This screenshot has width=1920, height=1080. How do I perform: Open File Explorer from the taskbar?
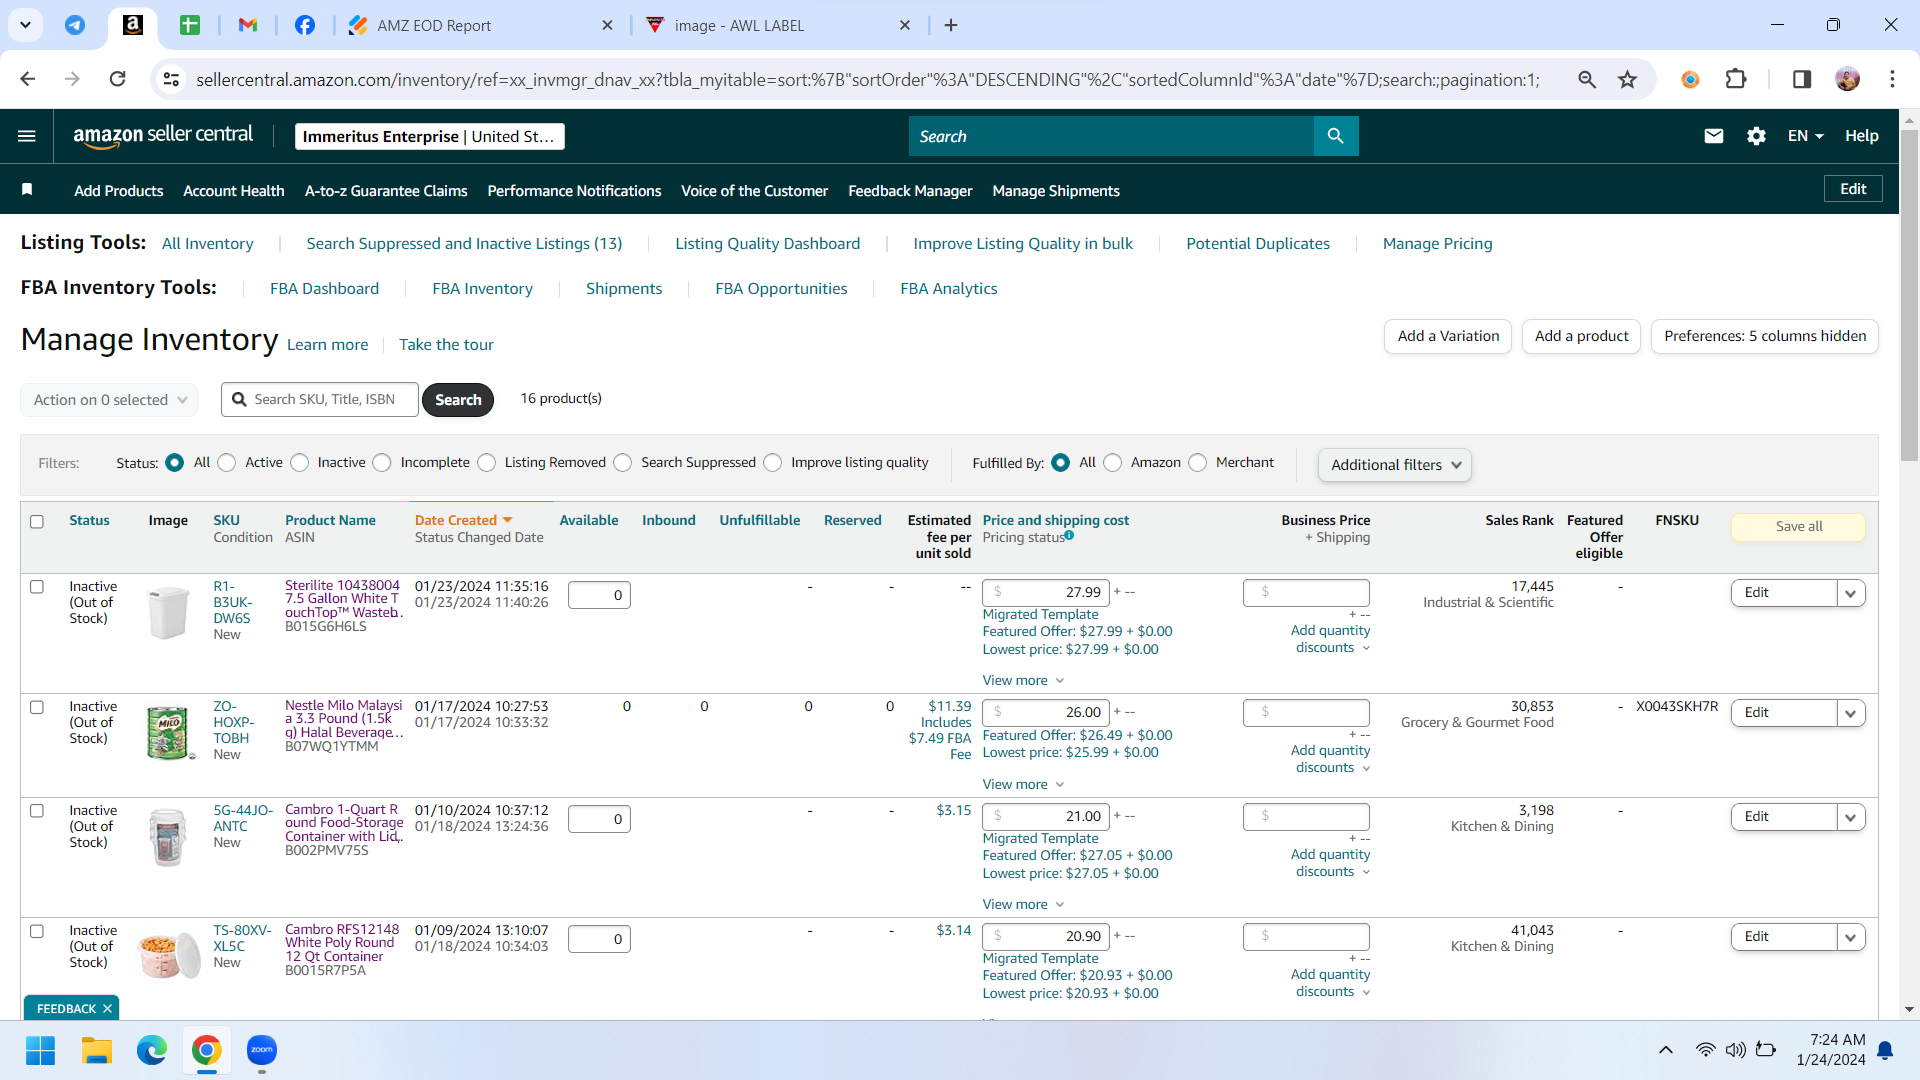click(x=96, y=1050)
